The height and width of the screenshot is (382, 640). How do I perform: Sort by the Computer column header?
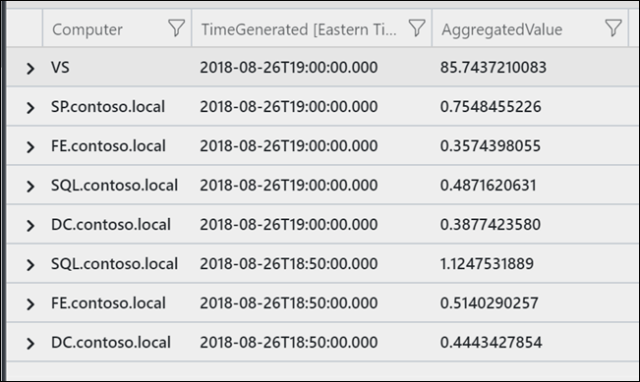(87, 29)
